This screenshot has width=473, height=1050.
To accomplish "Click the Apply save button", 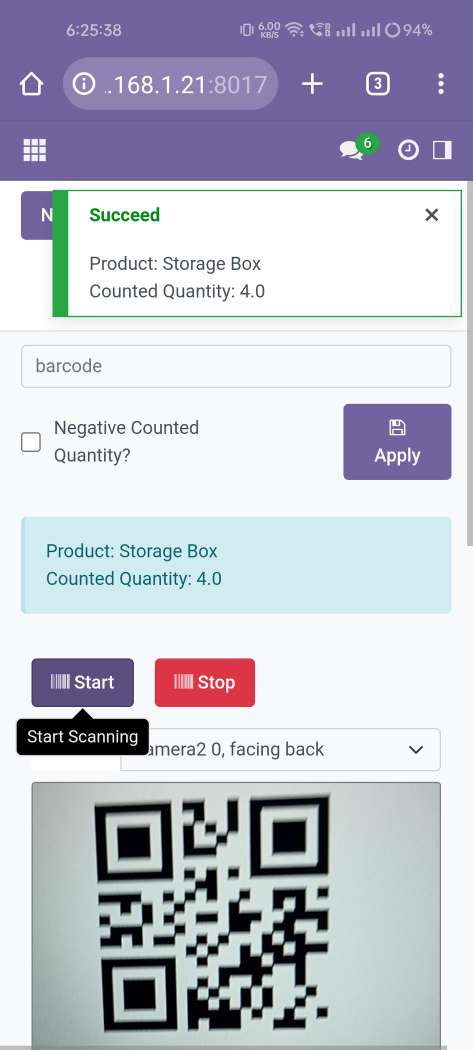I will pyautogui.click(x=397, y=442).
